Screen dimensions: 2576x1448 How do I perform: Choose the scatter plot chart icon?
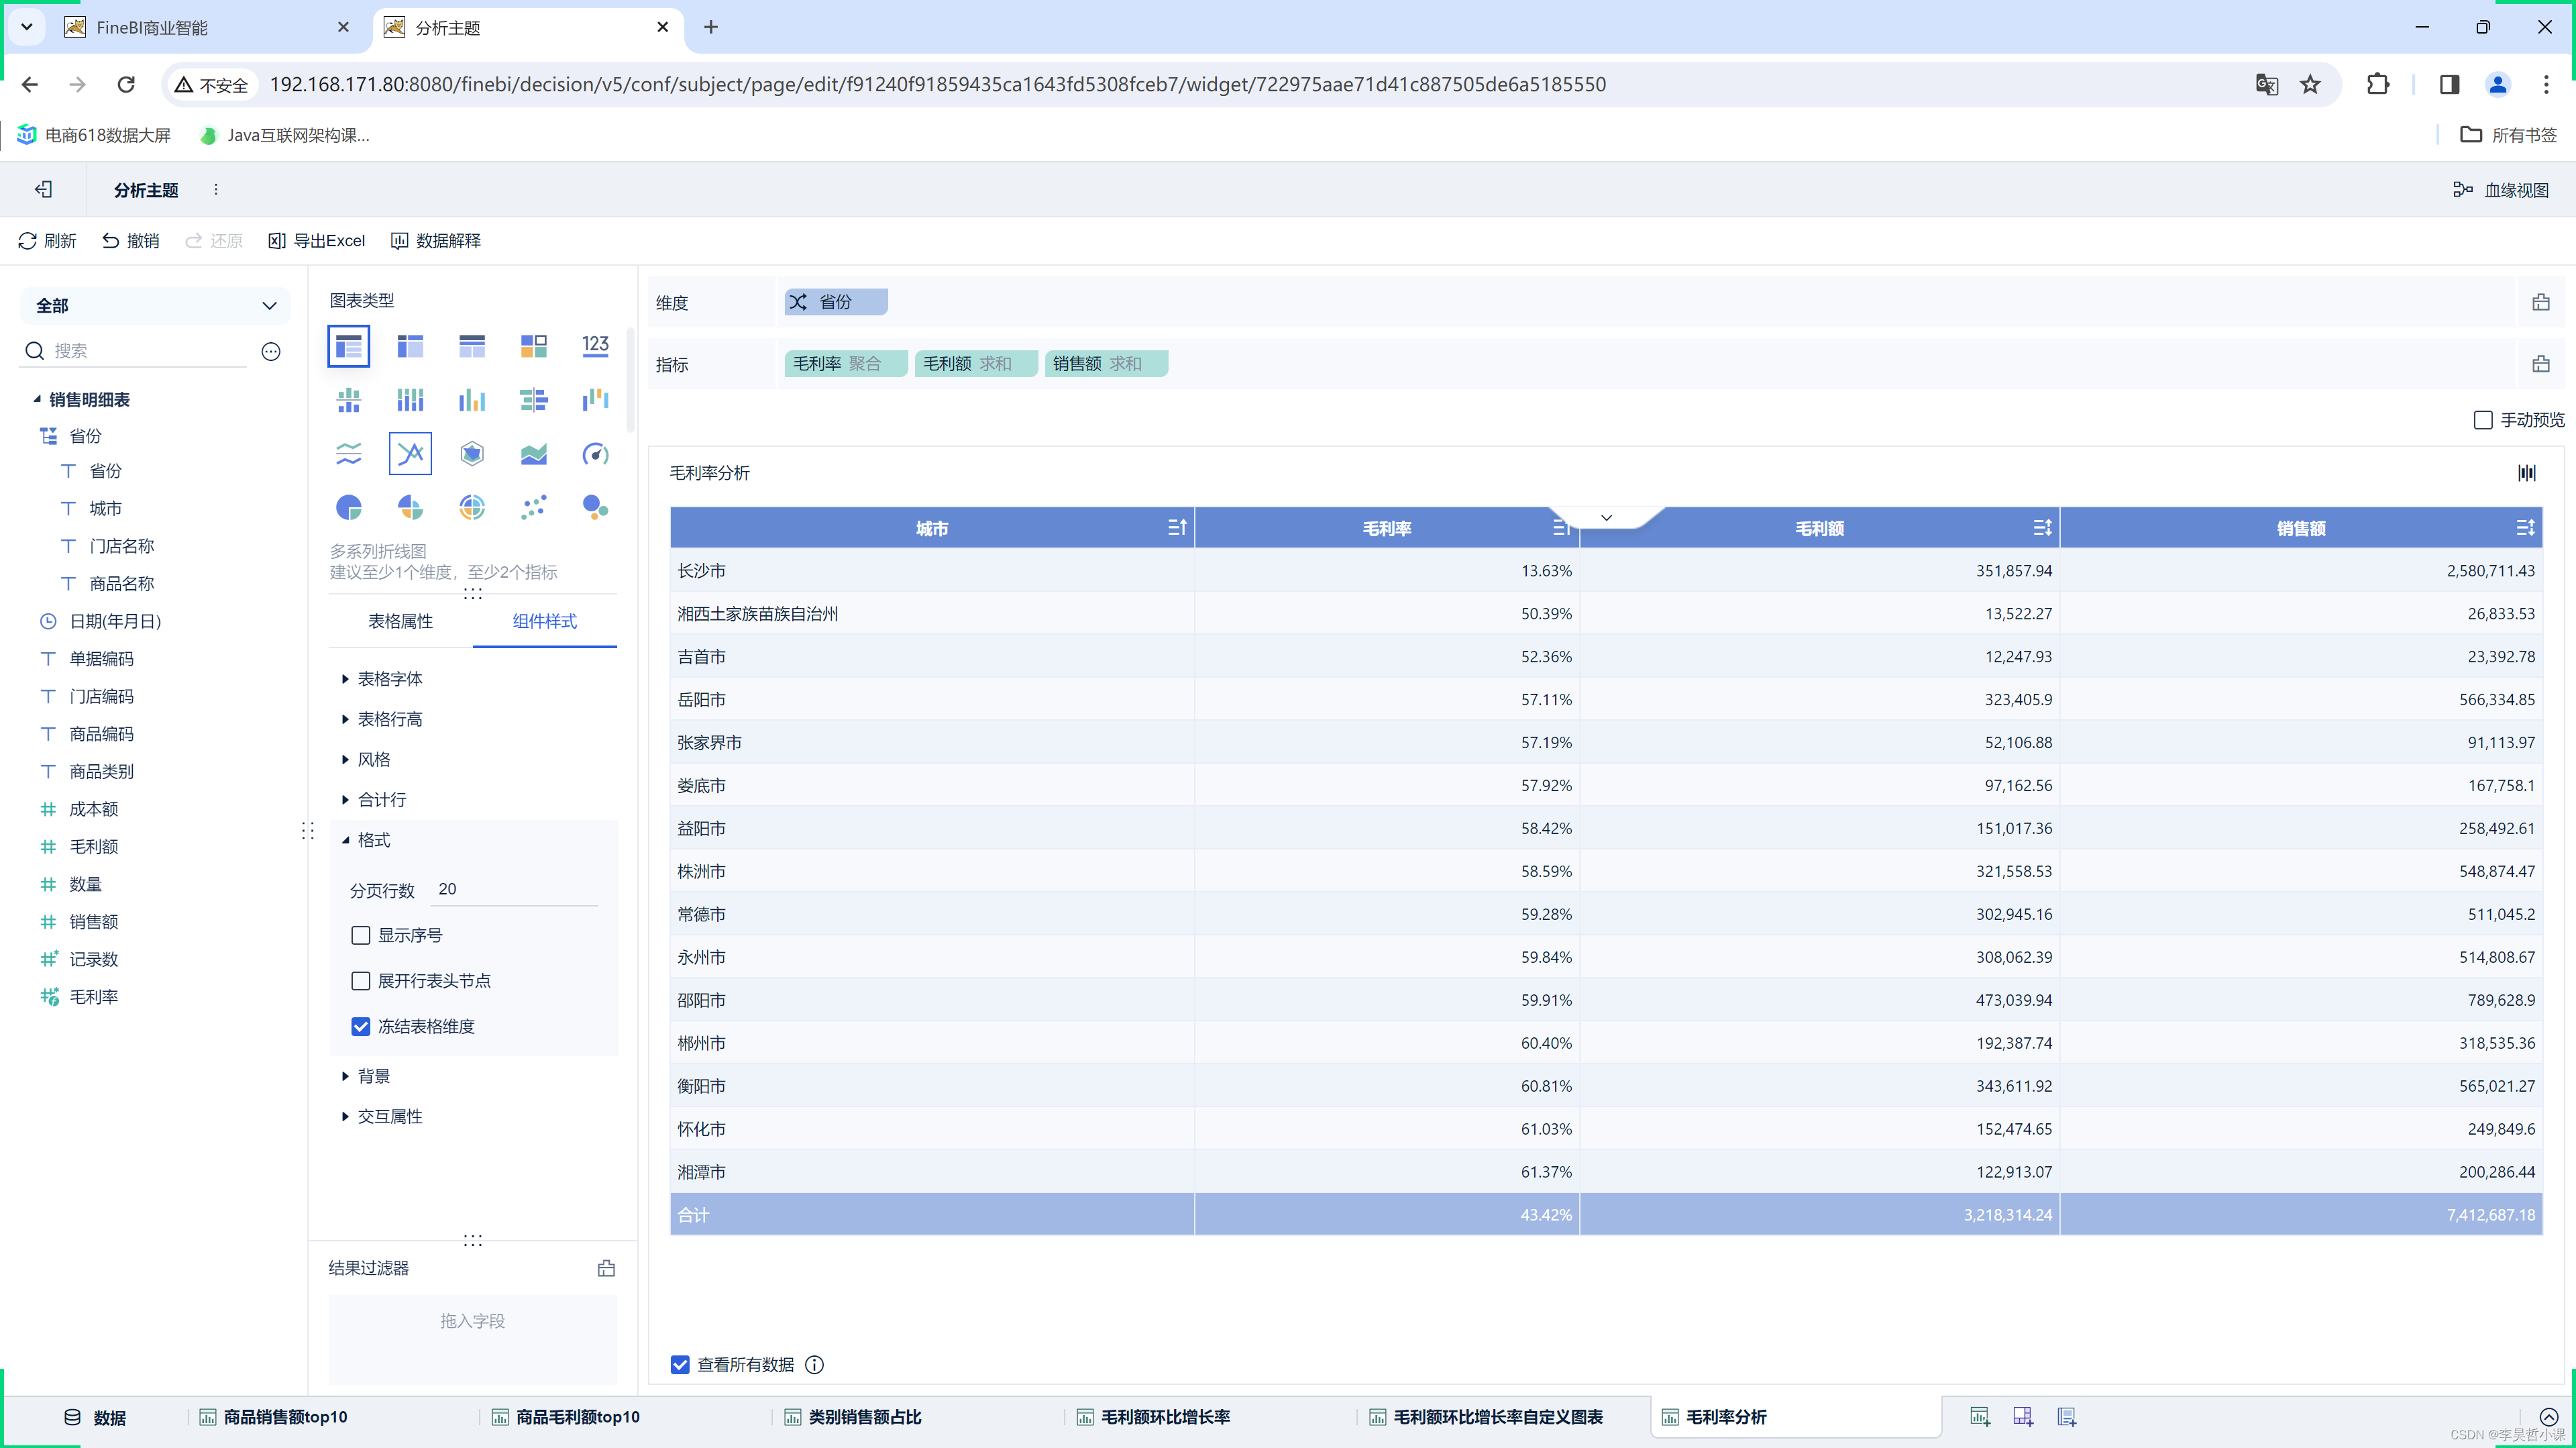tap(534, 508)
